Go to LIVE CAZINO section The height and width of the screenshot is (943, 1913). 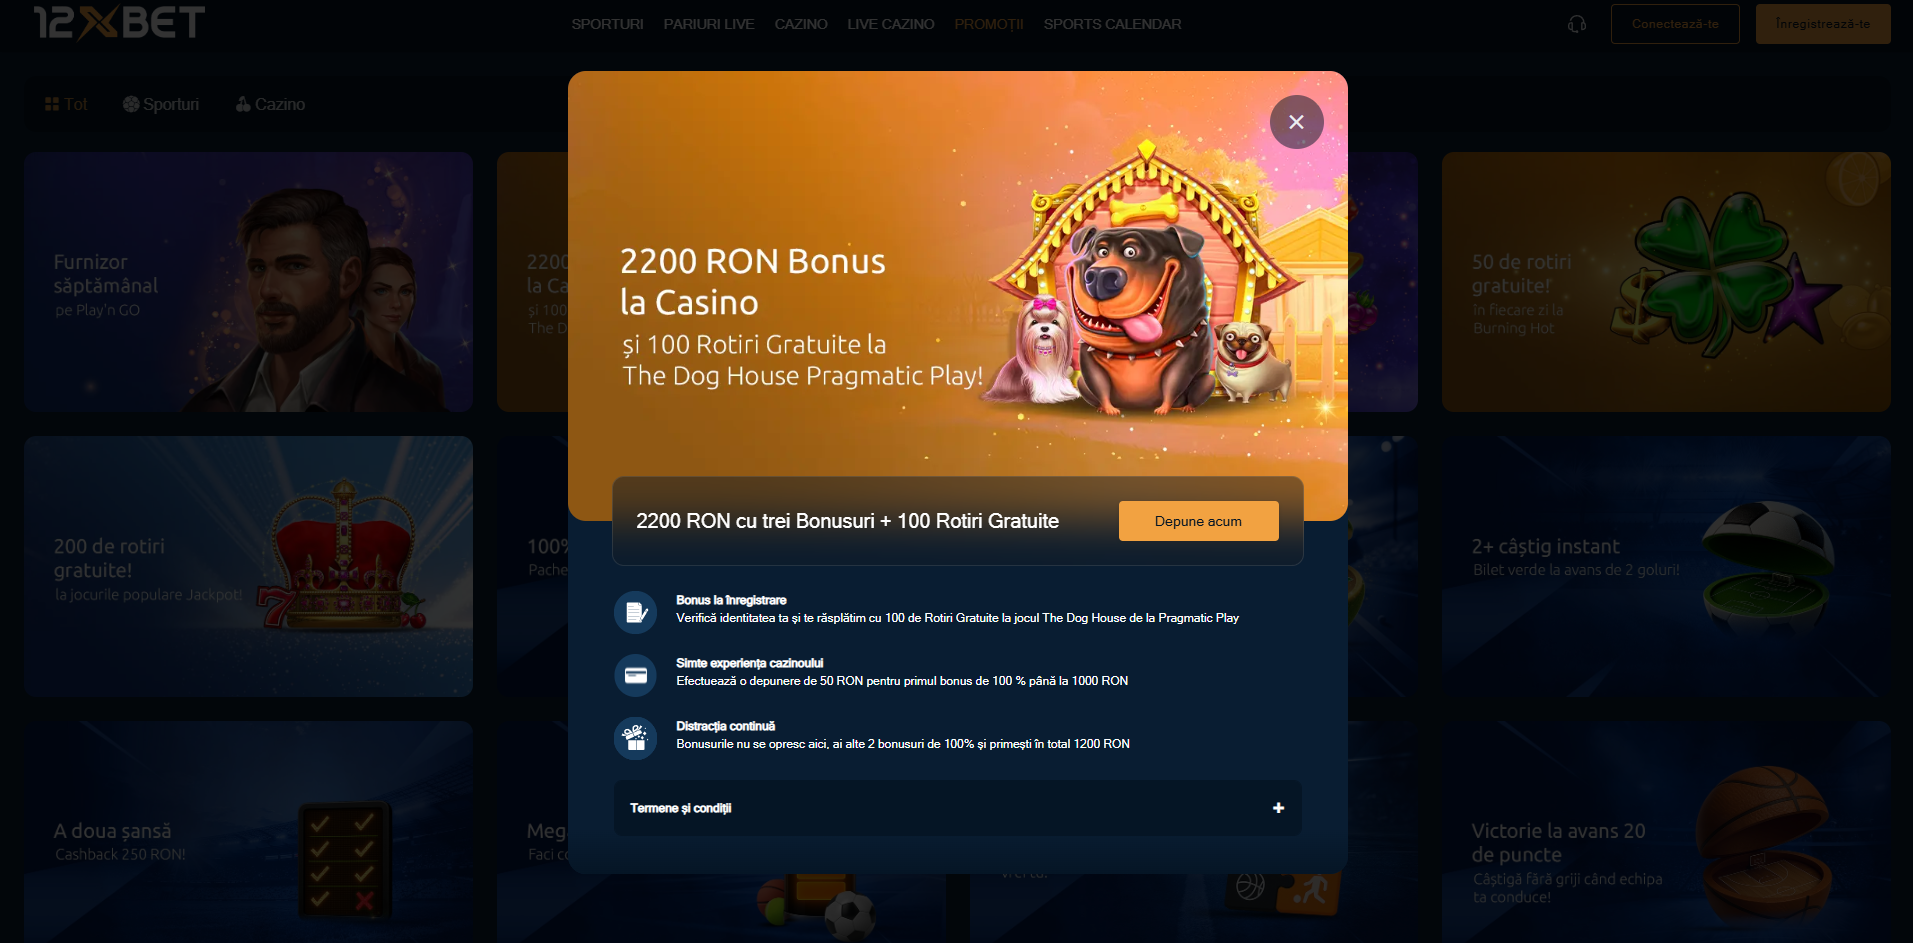[891, 24]
